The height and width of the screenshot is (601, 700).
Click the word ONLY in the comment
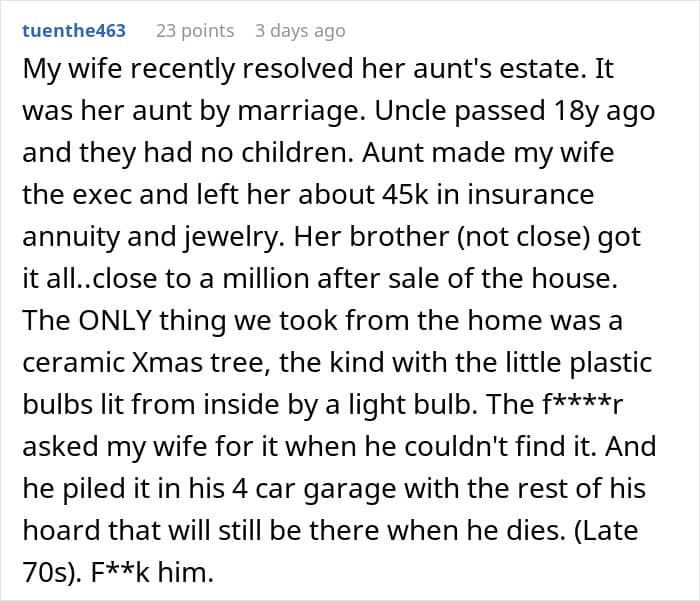[115, 320]
